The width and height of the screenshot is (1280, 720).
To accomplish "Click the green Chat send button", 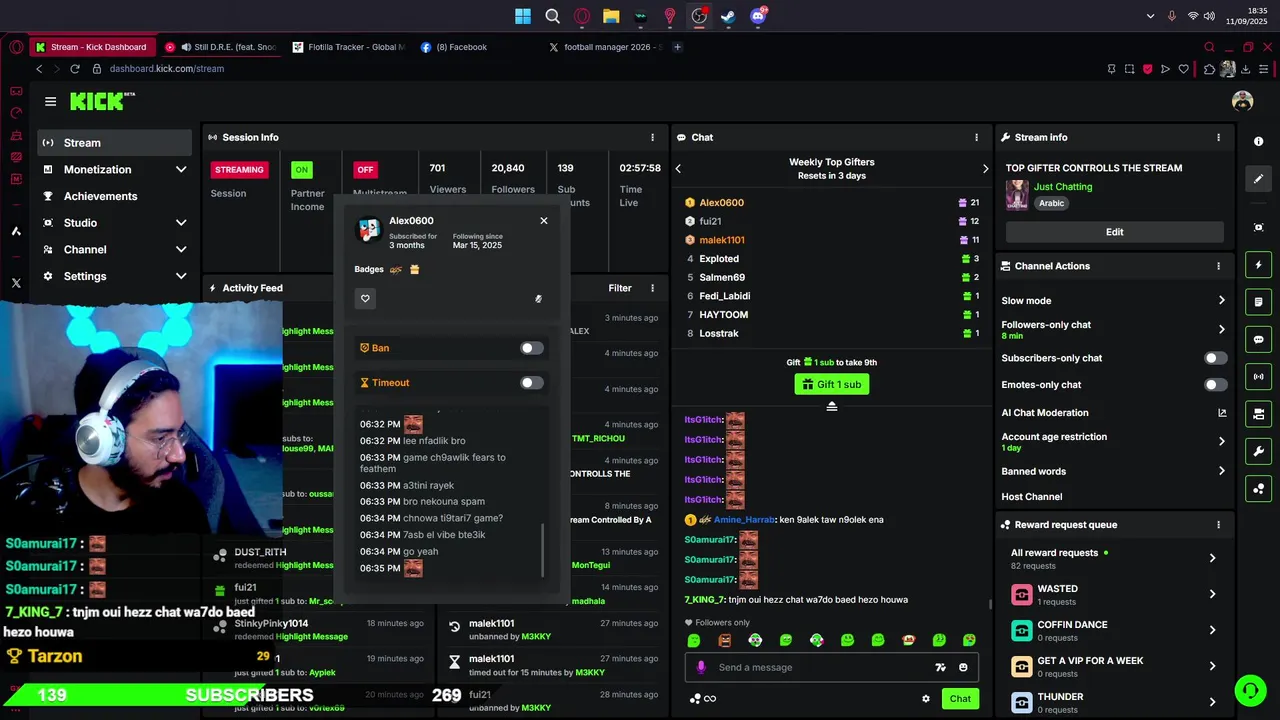I will [x=960, y=699].
